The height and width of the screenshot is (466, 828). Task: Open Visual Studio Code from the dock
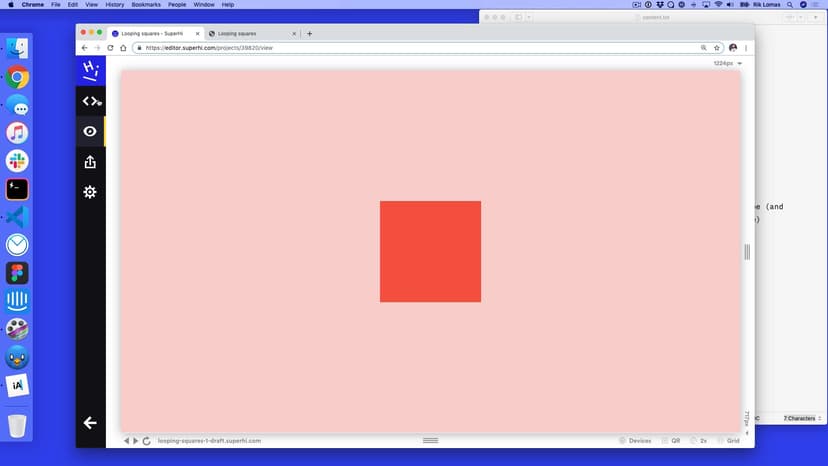click(17, 217)
